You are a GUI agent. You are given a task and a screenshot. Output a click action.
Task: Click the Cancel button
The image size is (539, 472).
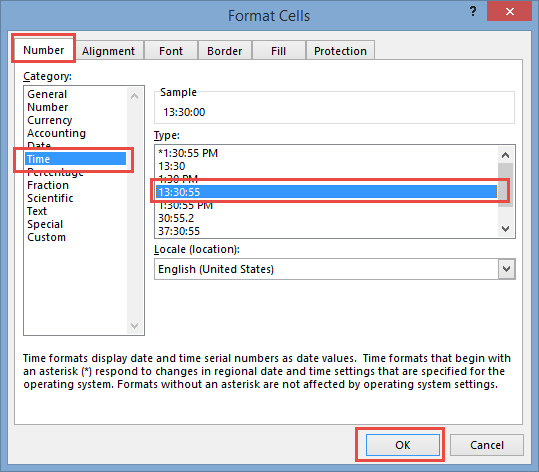[487, 445]
